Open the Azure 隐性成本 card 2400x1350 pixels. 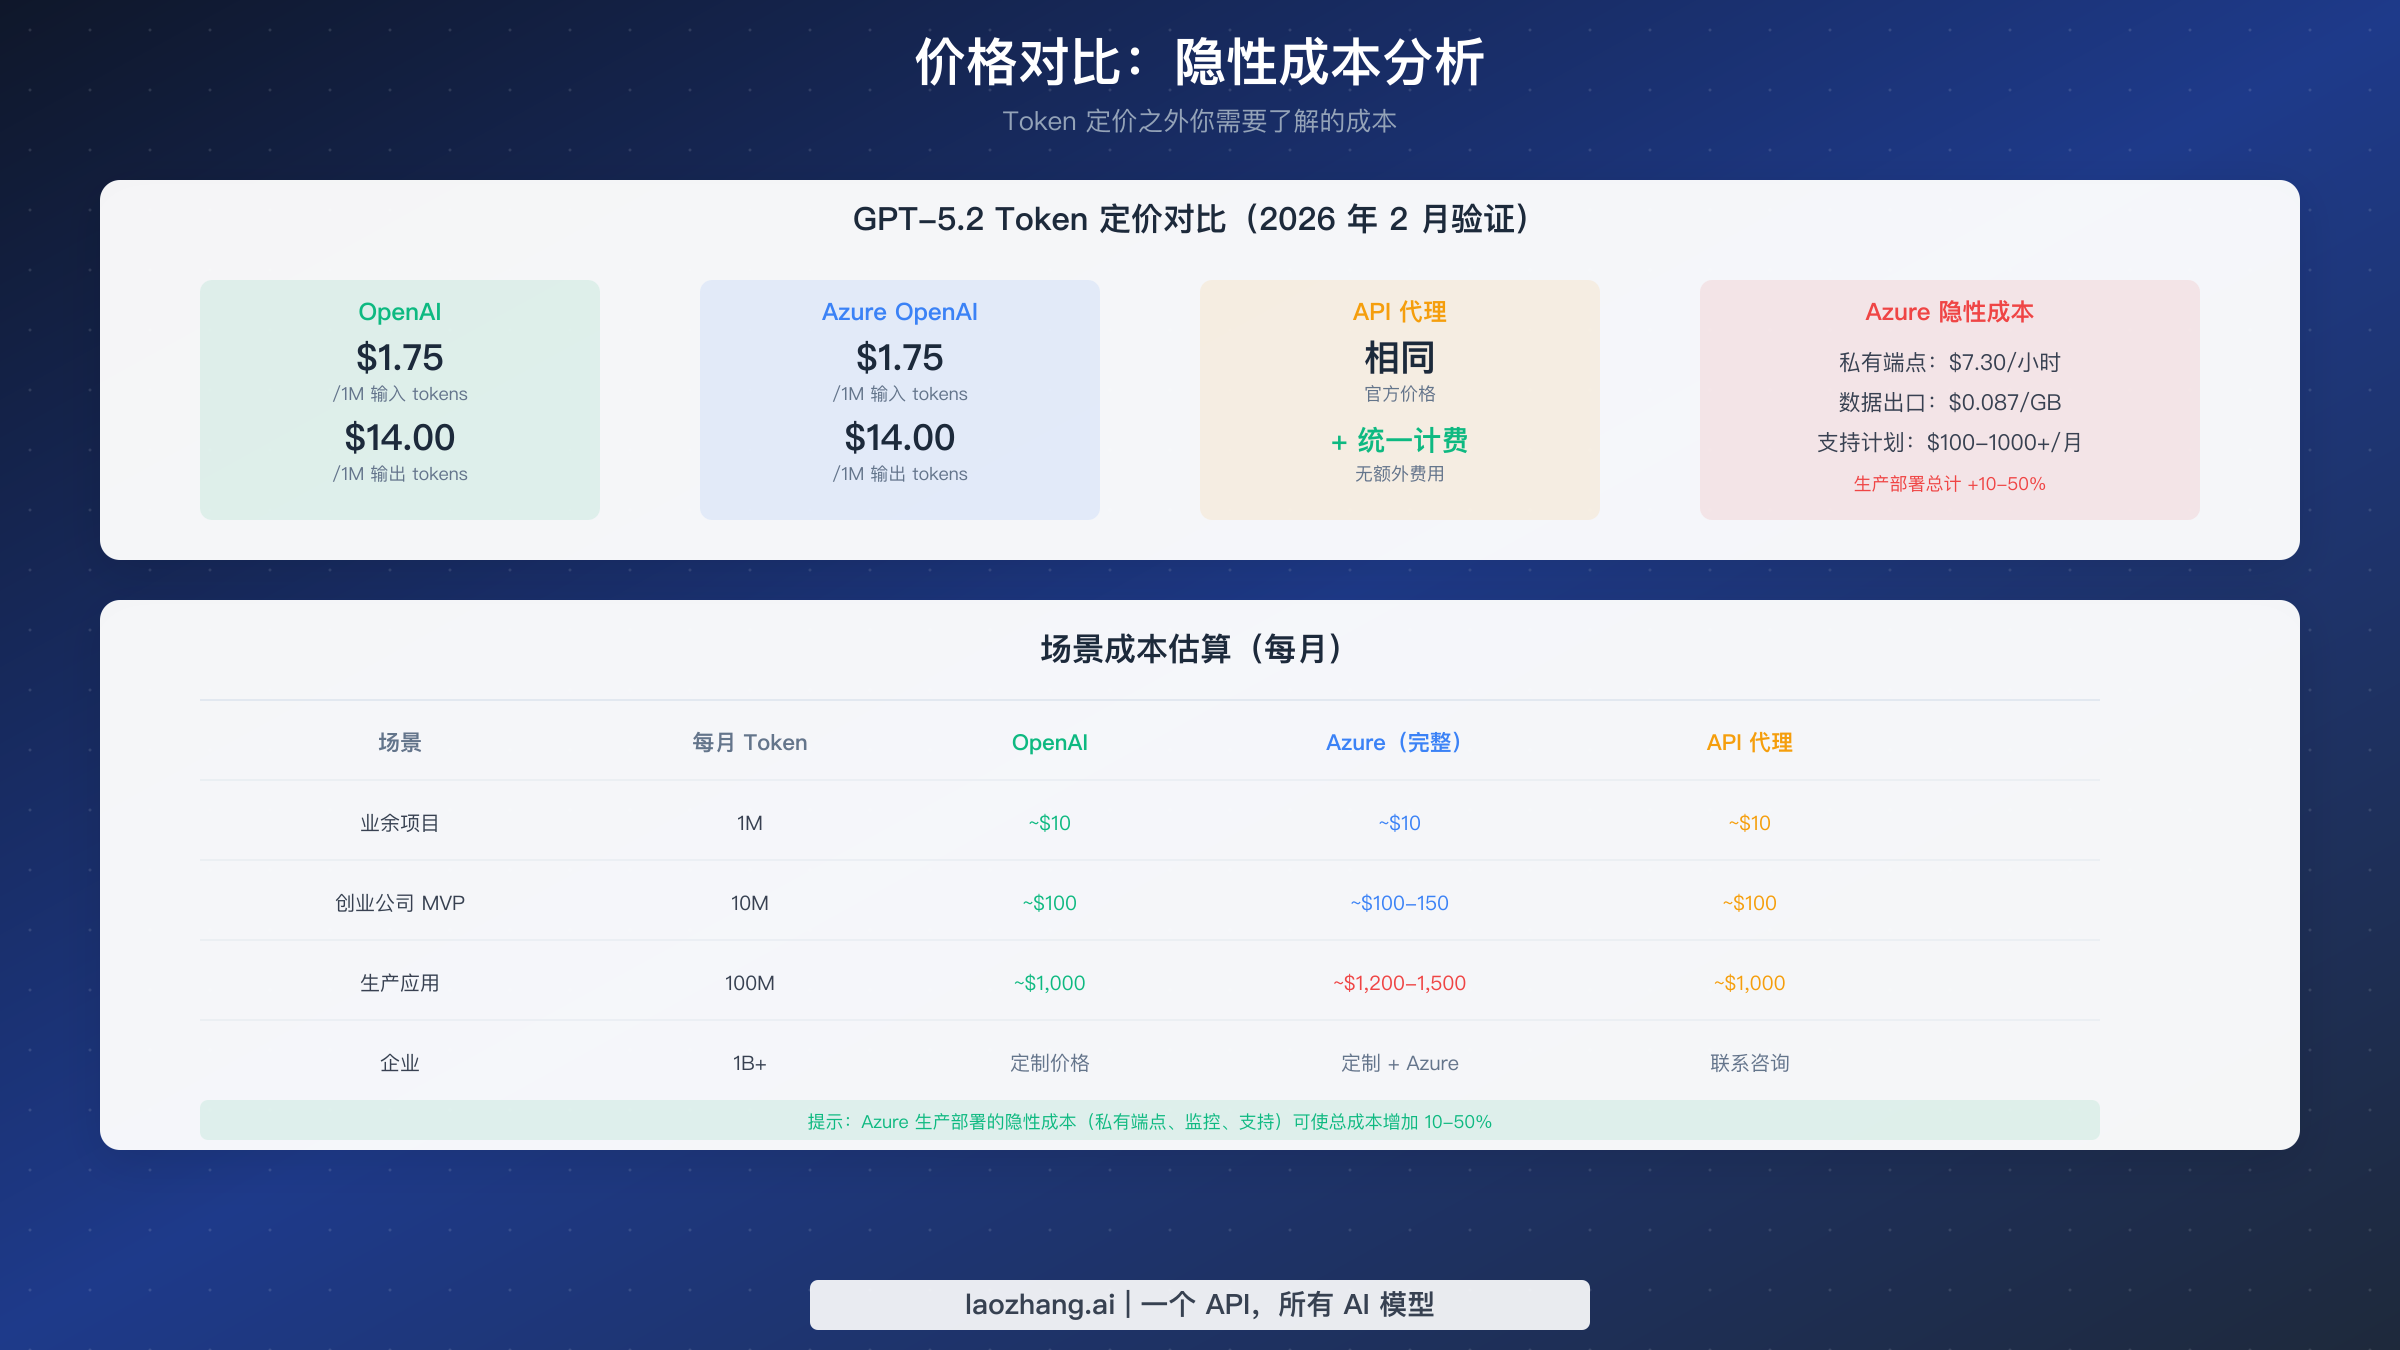point(1948,399)
